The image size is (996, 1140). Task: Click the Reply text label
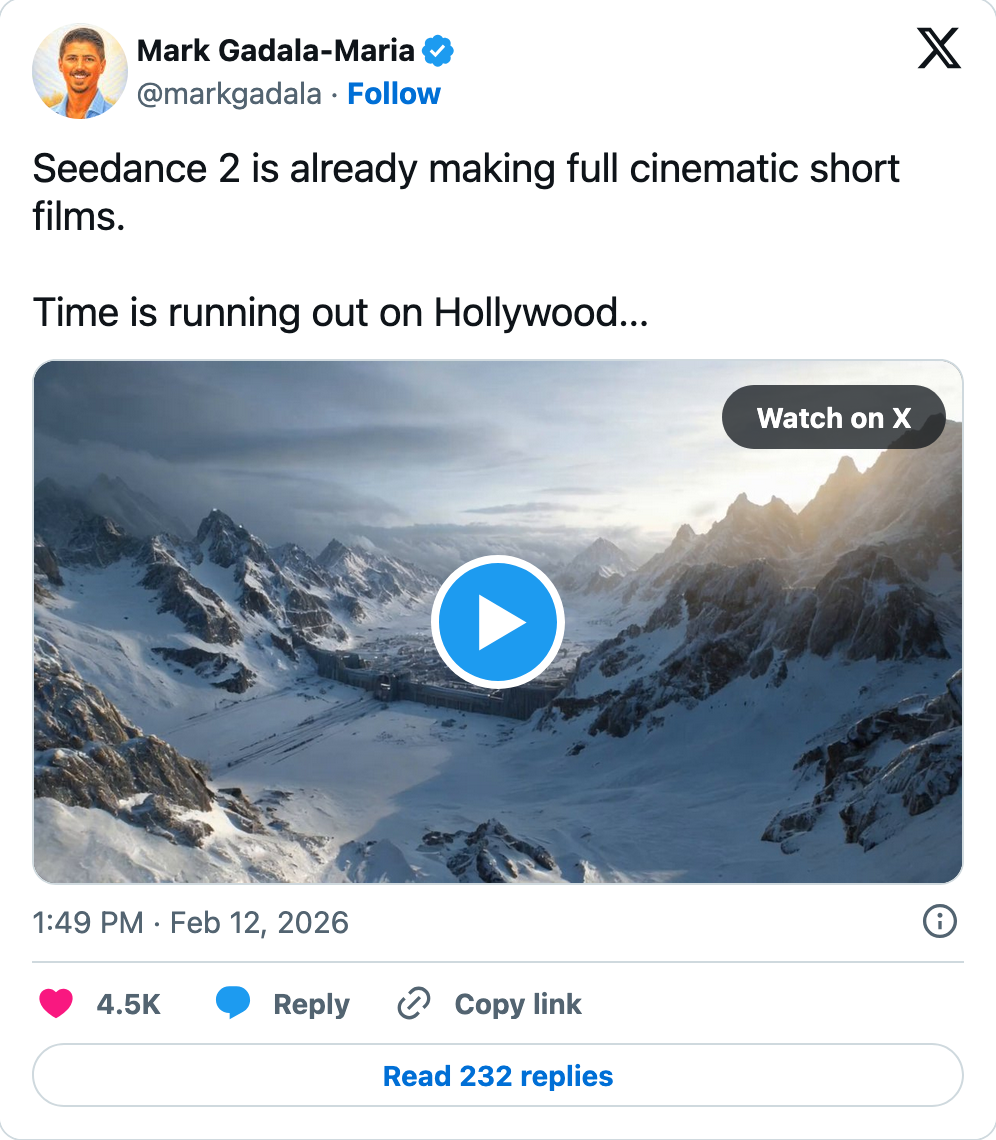click(x=311, y=1004)
